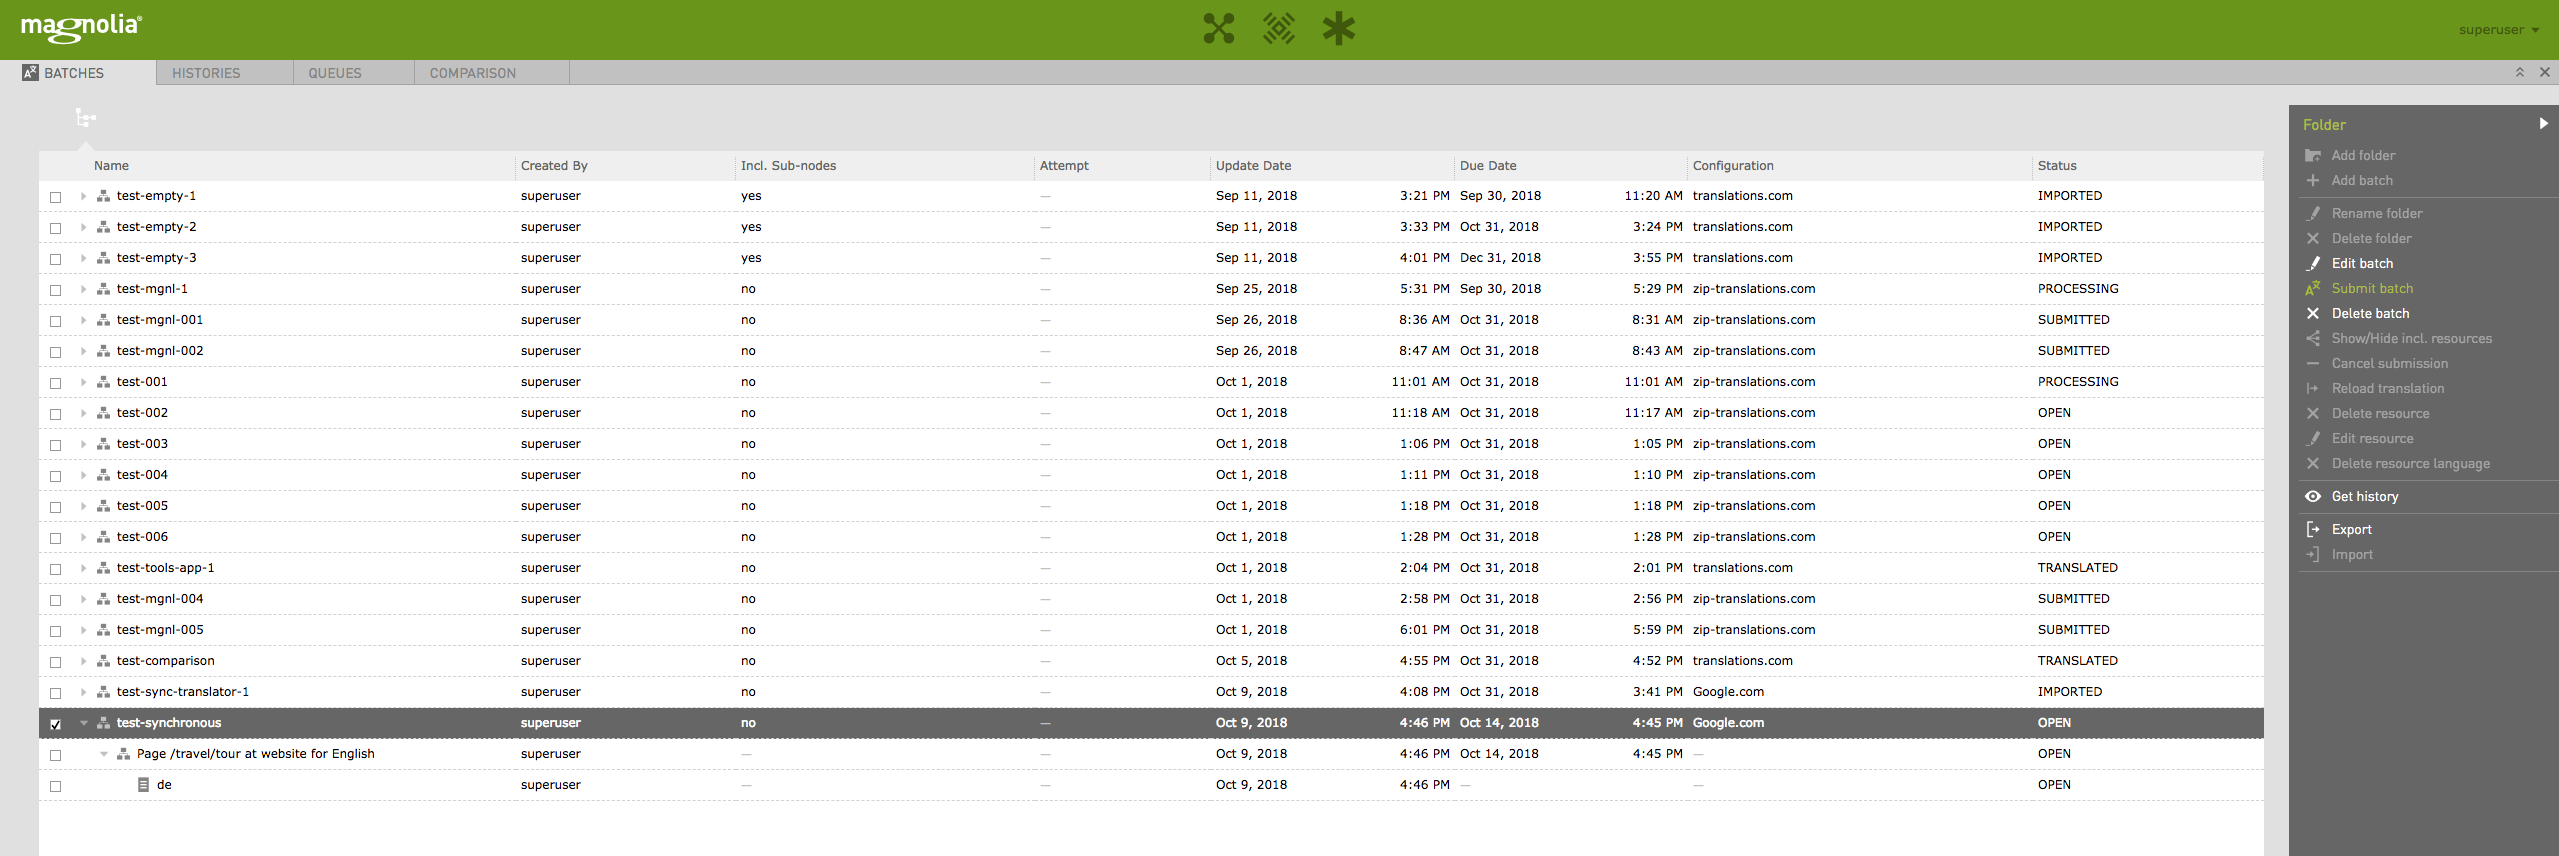This screenshot has width=2559, height=856.
Task: Open the Comparison tab
Action: pyautogui.click(x=473, y=73)
